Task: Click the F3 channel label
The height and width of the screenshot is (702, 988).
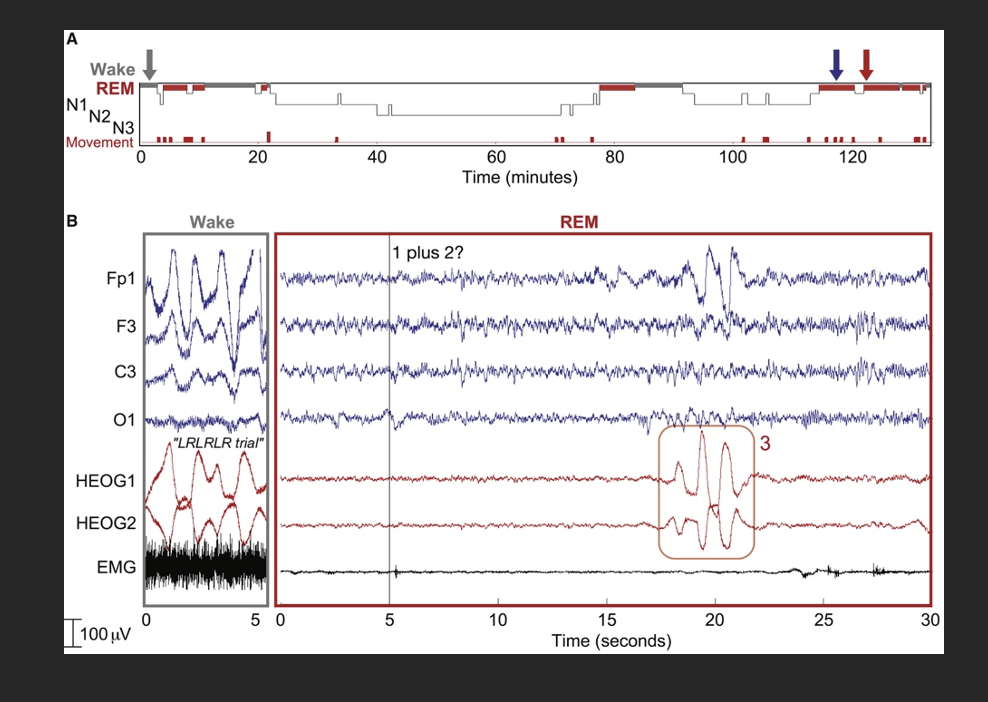Action: pyautogui.click(x=127, y=327)
